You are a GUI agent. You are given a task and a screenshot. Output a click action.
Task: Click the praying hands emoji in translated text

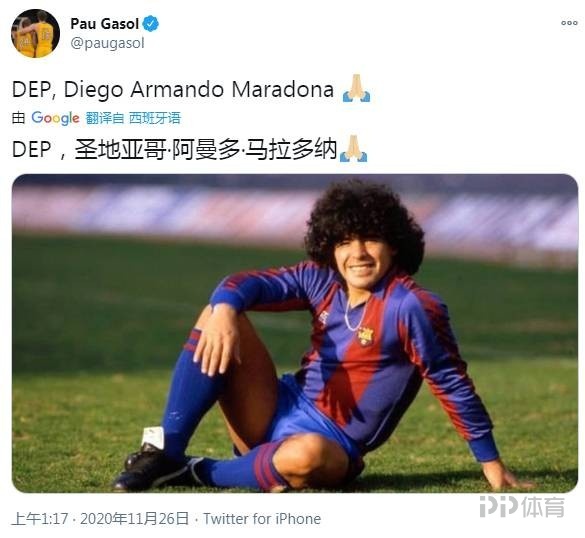[353, 149]
